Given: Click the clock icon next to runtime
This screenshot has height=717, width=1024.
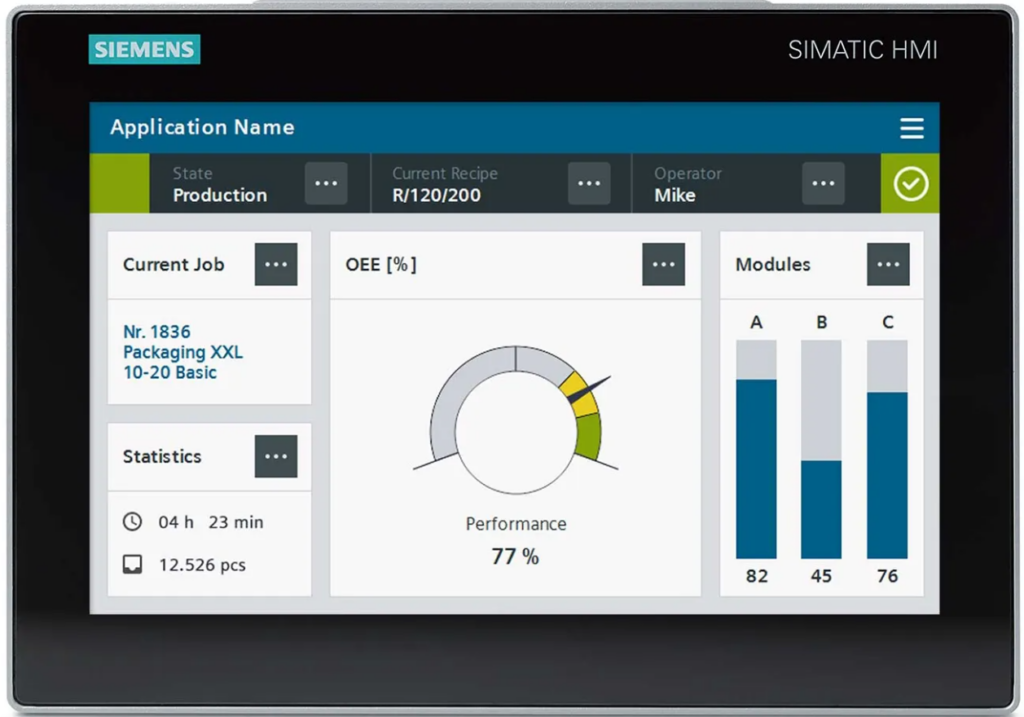Looking at the screenshot, I should click(x=131, y=521).
